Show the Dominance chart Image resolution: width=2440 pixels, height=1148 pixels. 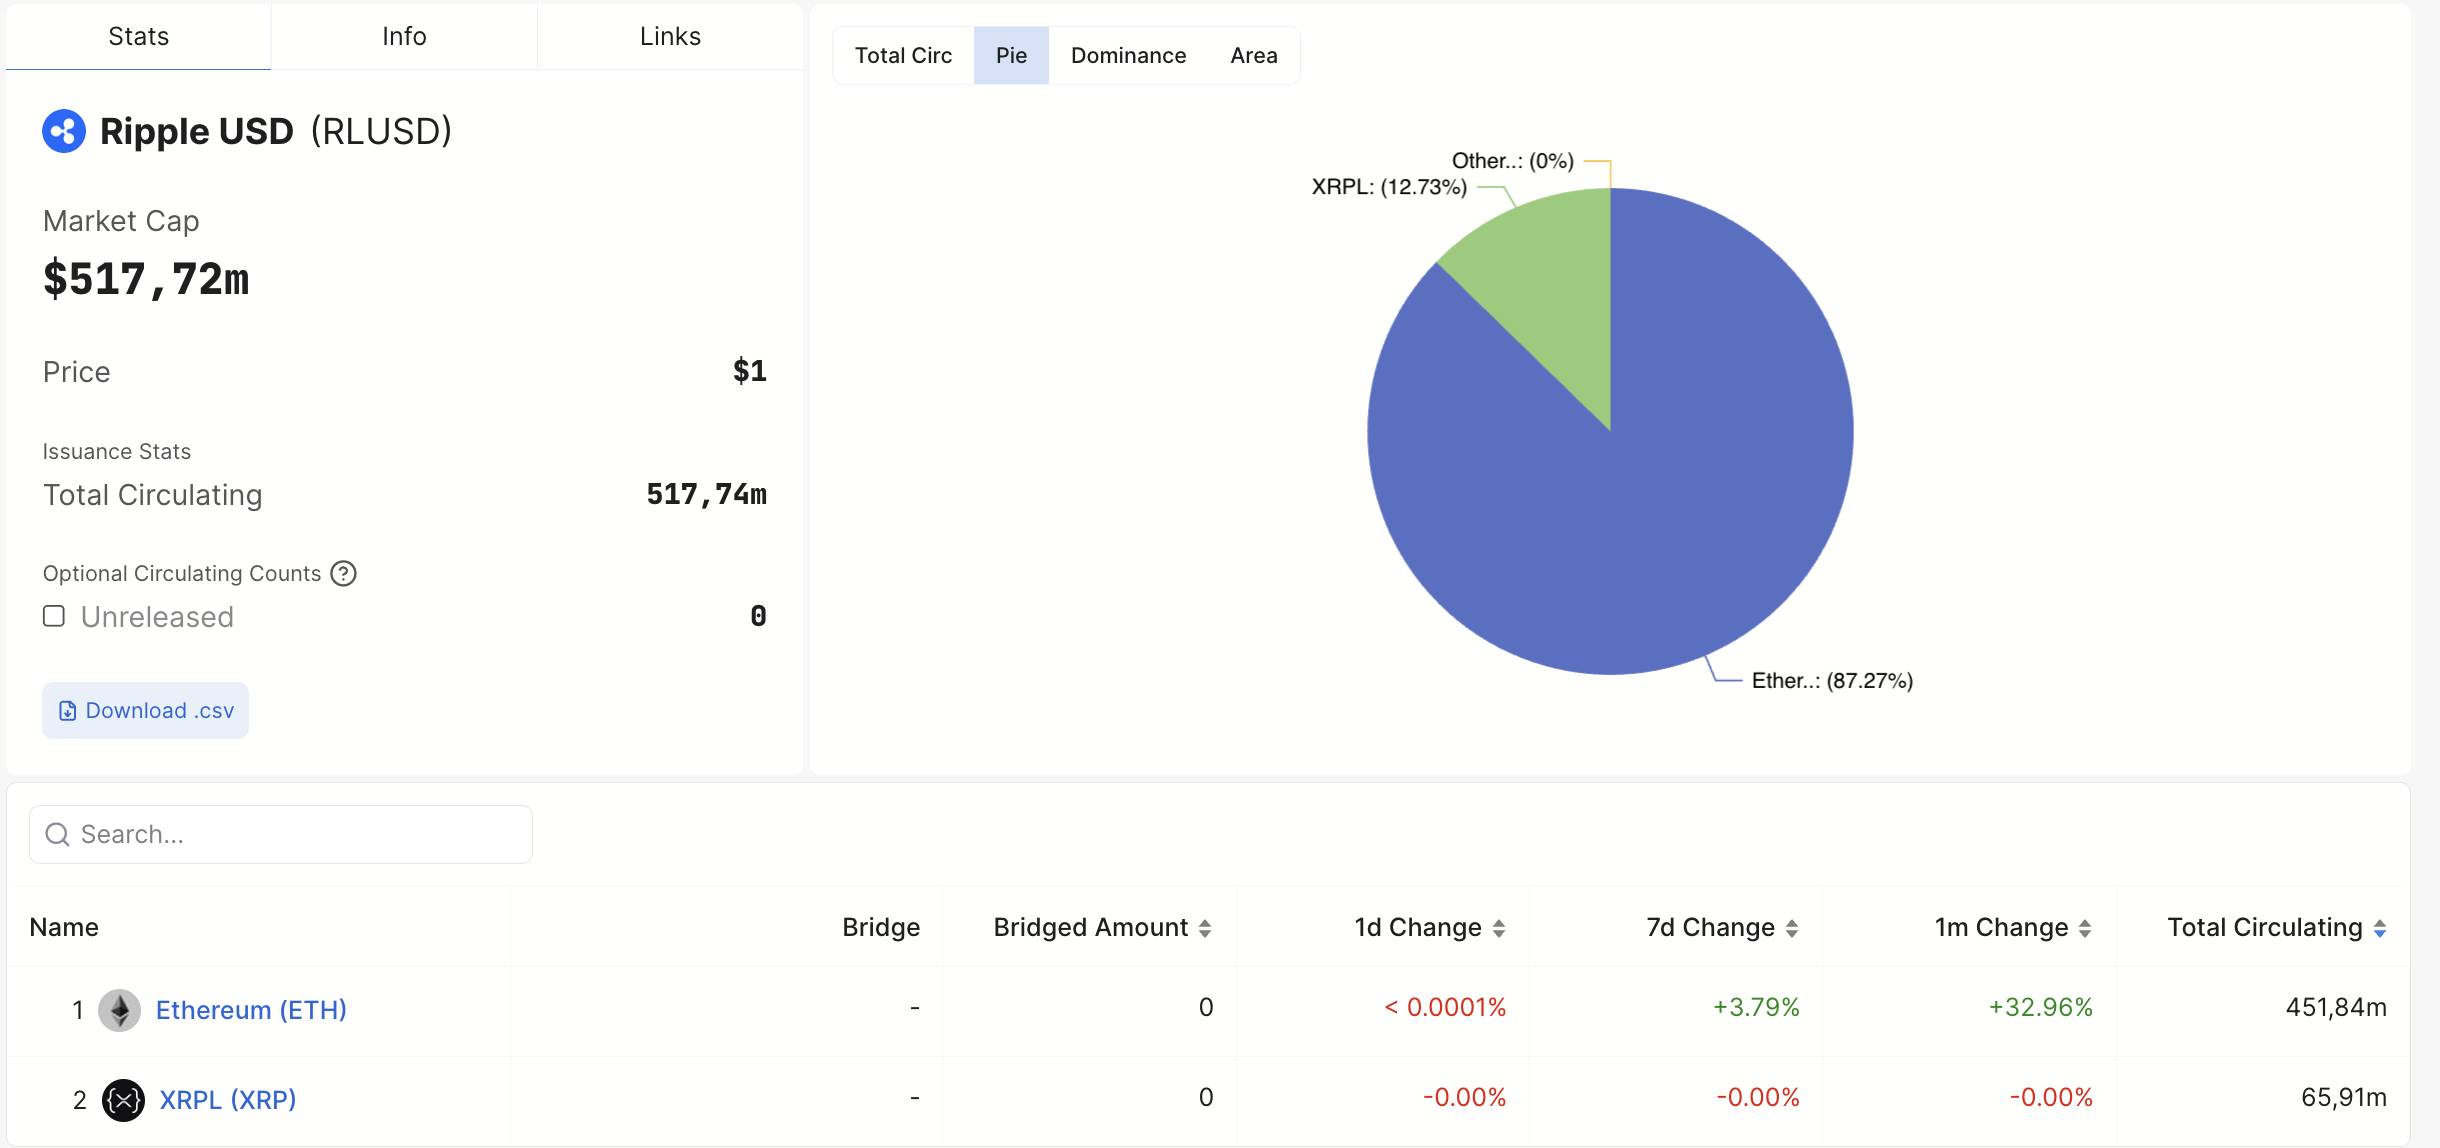1128,55
